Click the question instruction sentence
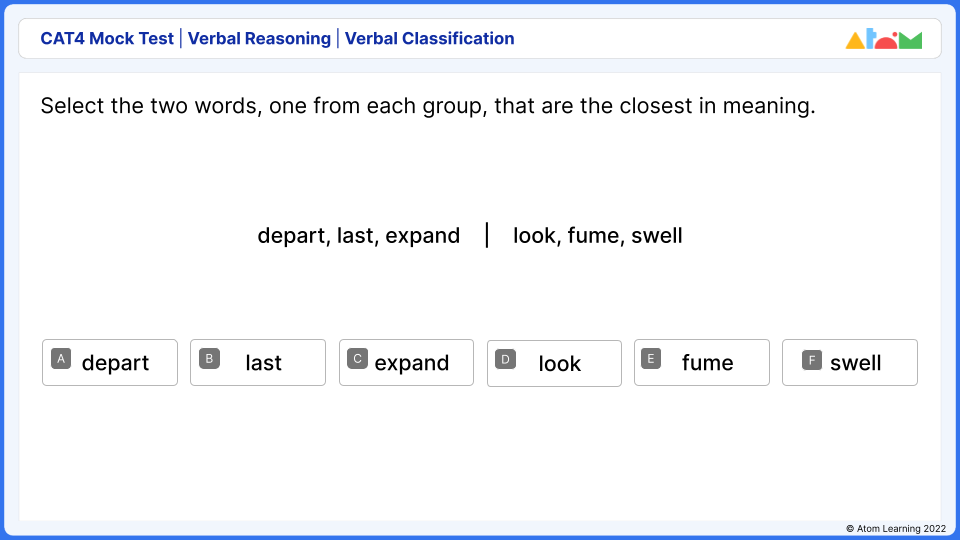The width and height of the screenshot is (960, 540). 428,106
